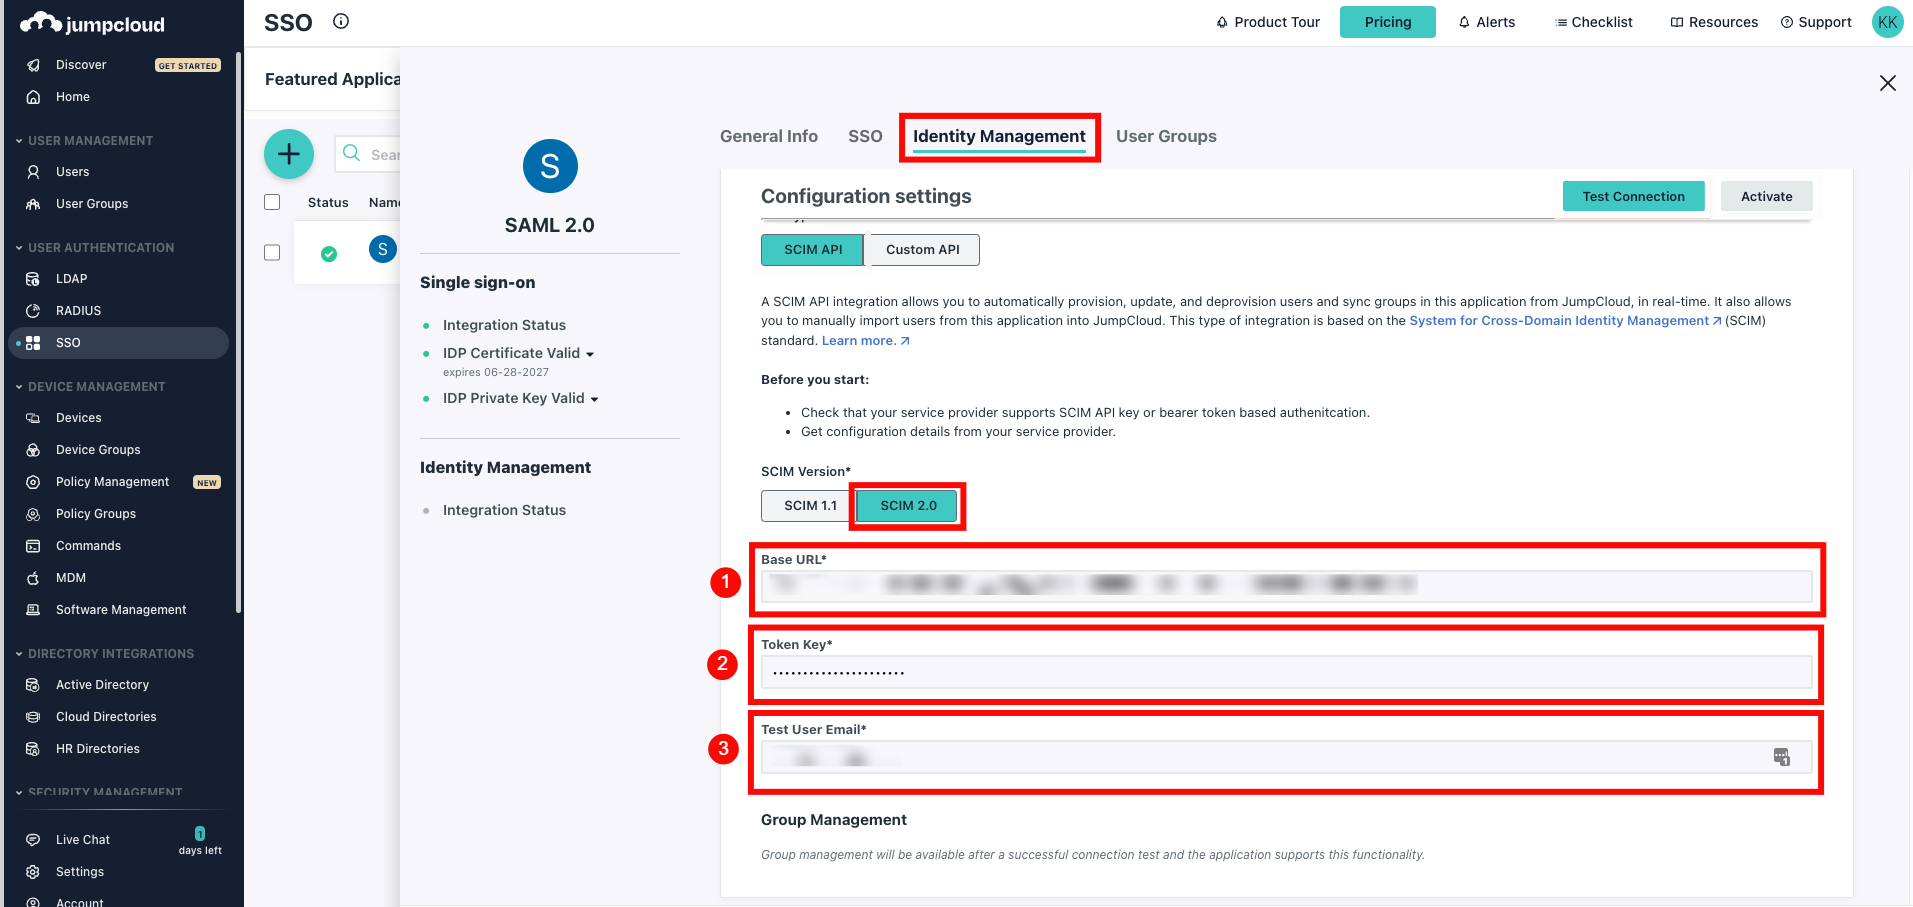Click Get Started badge next to Discover
This screenshot has width=1913, height=907.
click(x=188, y=66)
